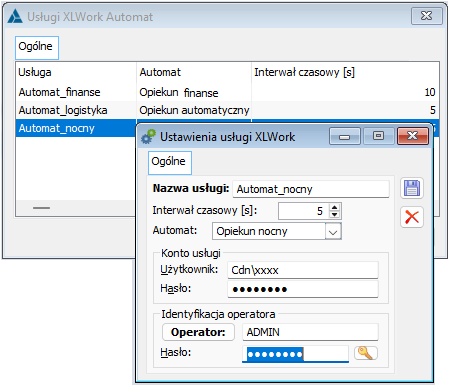Click interval value 10 in the list
This screenshot has width=450, height=385.
coord(430,92)
